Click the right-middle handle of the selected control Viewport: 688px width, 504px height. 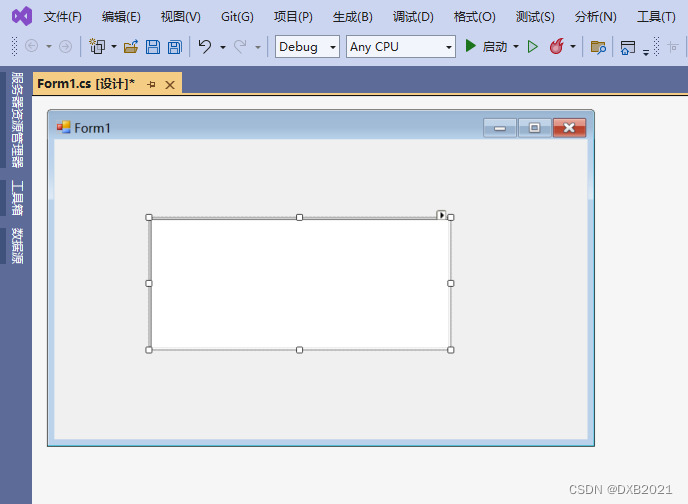(451, 283)
